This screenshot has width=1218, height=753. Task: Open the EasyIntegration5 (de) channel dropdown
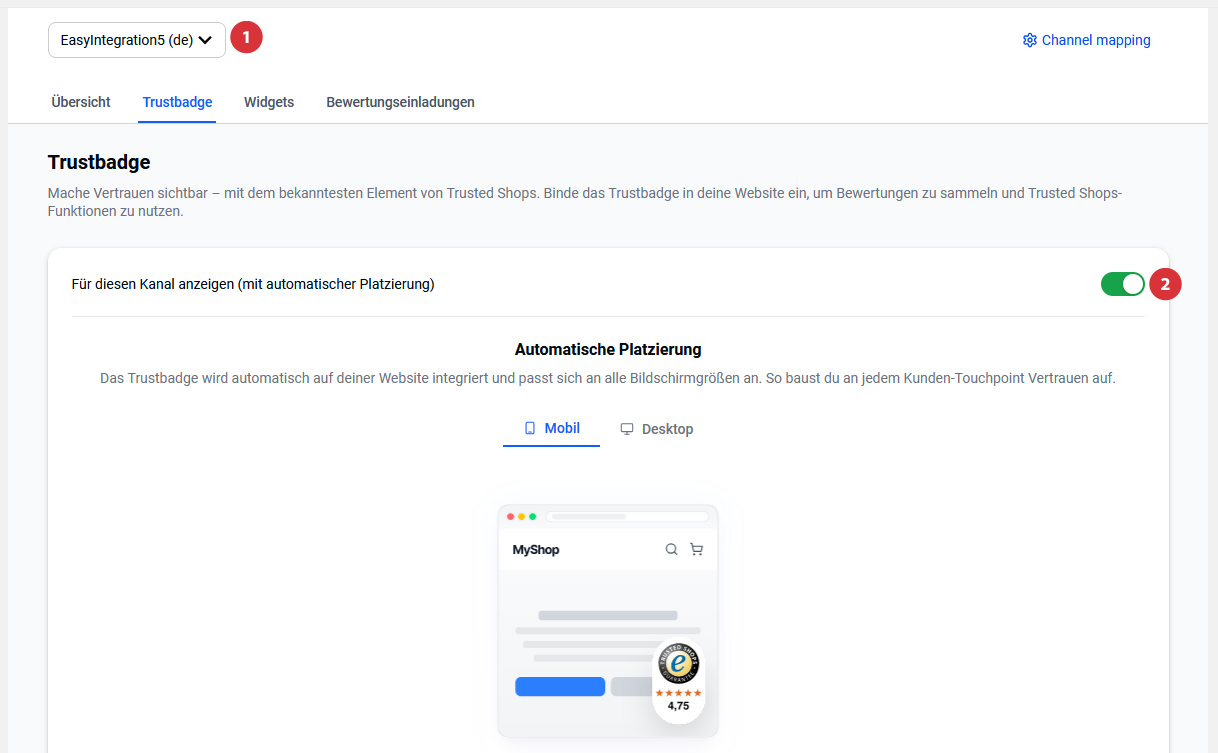coord(136,40)
